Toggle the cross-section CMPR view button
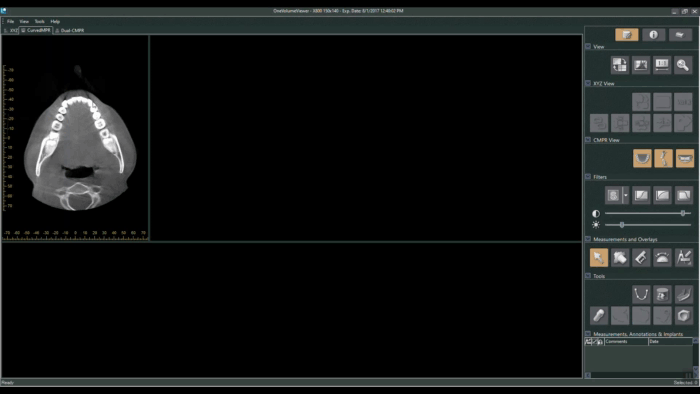 [x=663, y=158]
